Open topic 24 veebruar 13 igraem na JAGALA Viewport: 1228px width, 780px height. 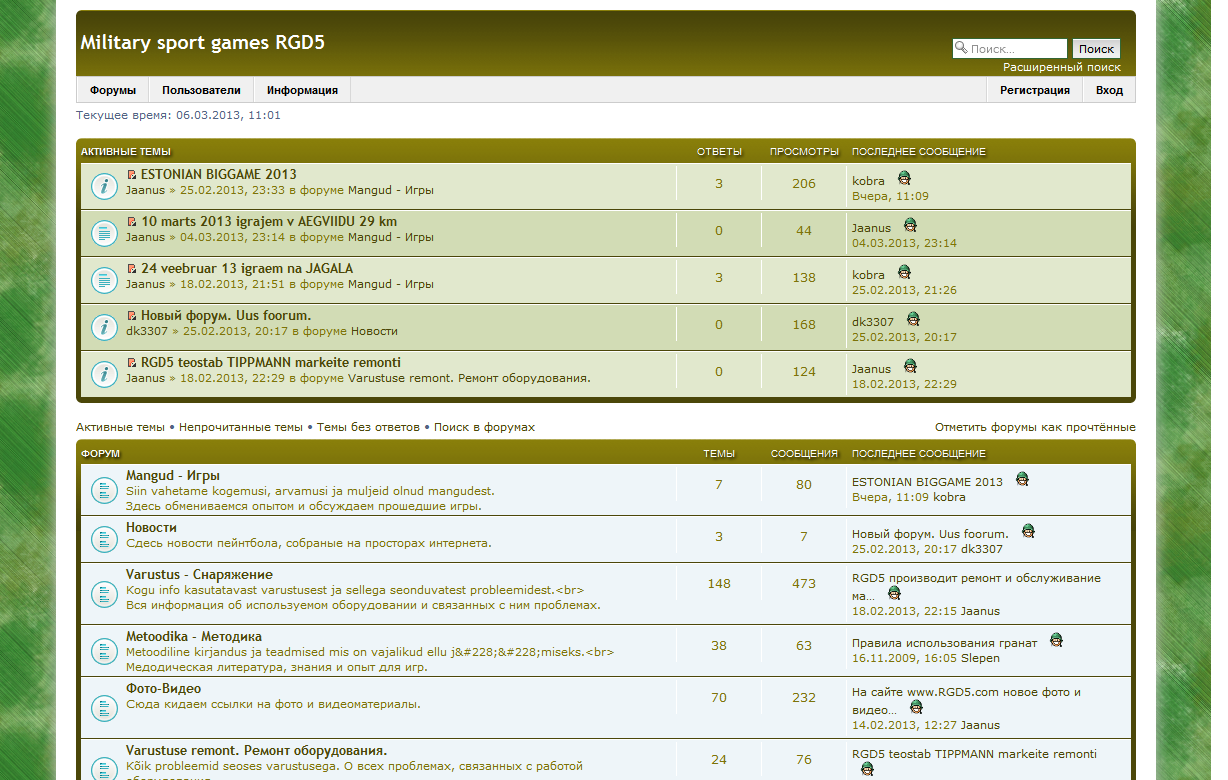point(247,269)
